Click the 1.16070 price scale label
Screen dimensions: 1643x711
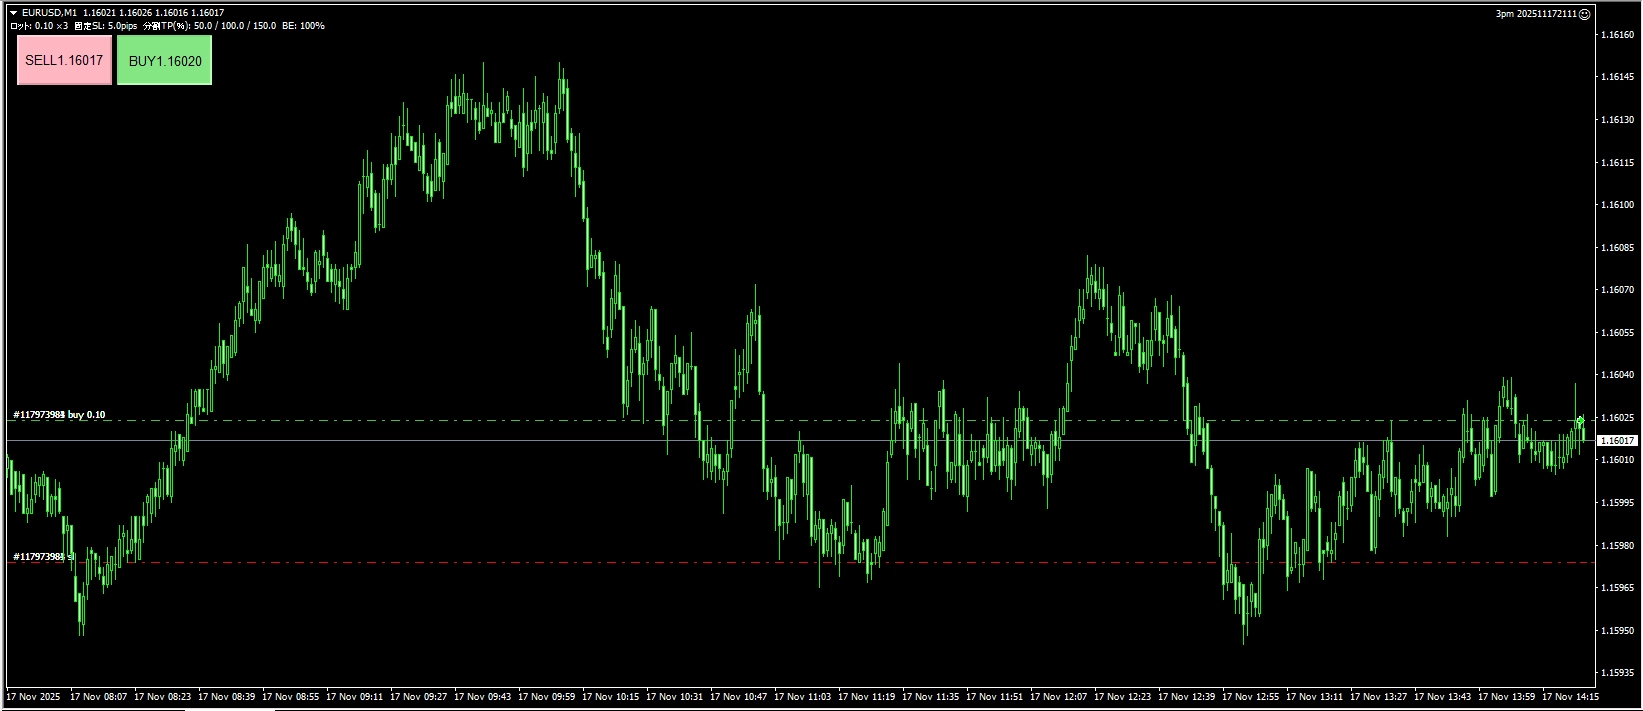(x=1618, y=290)
